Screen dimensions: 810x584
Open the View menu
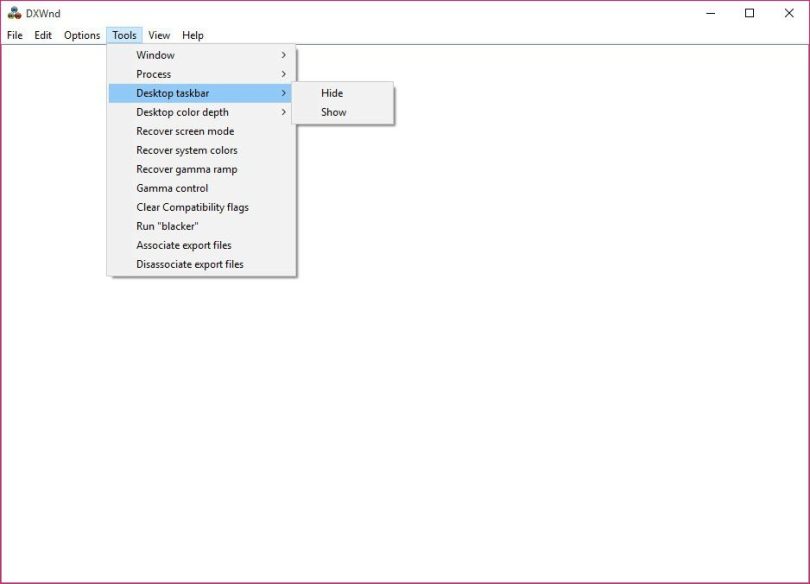(x=159, y=35)
